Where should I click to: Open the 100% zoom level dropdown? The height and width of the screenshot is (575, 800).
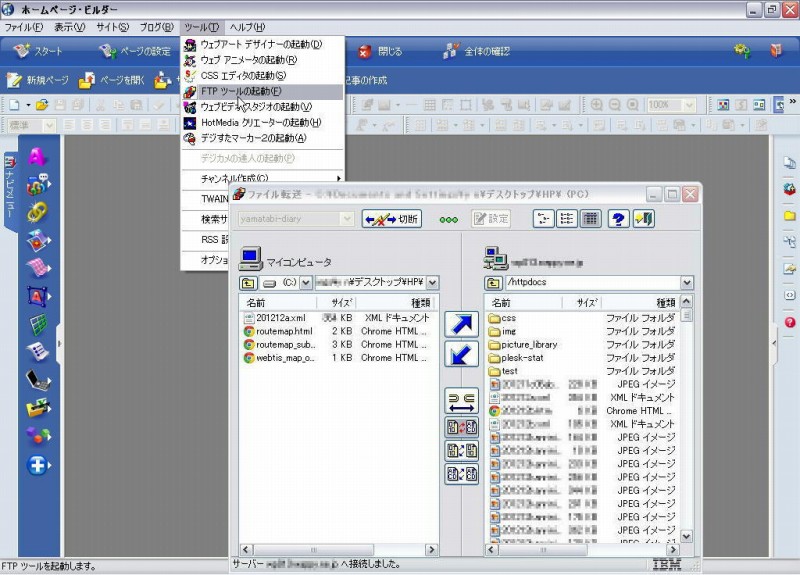click(689, 106)
